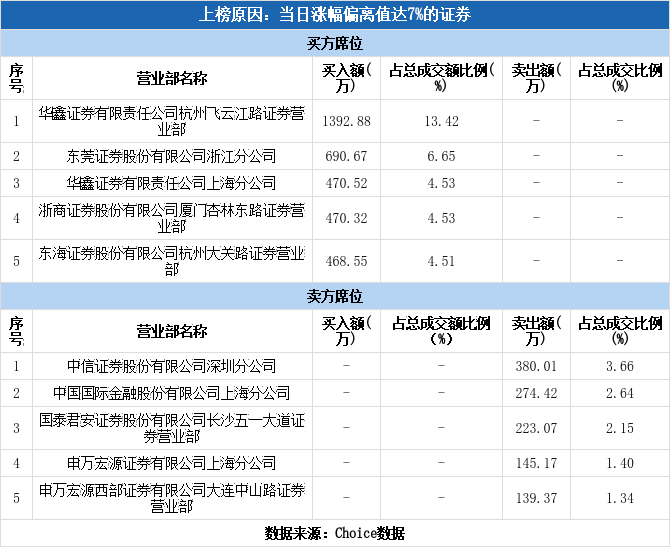The image size is (670, 547).
Task: Select sell amount 139.37
Action: [x=536, y=498]
